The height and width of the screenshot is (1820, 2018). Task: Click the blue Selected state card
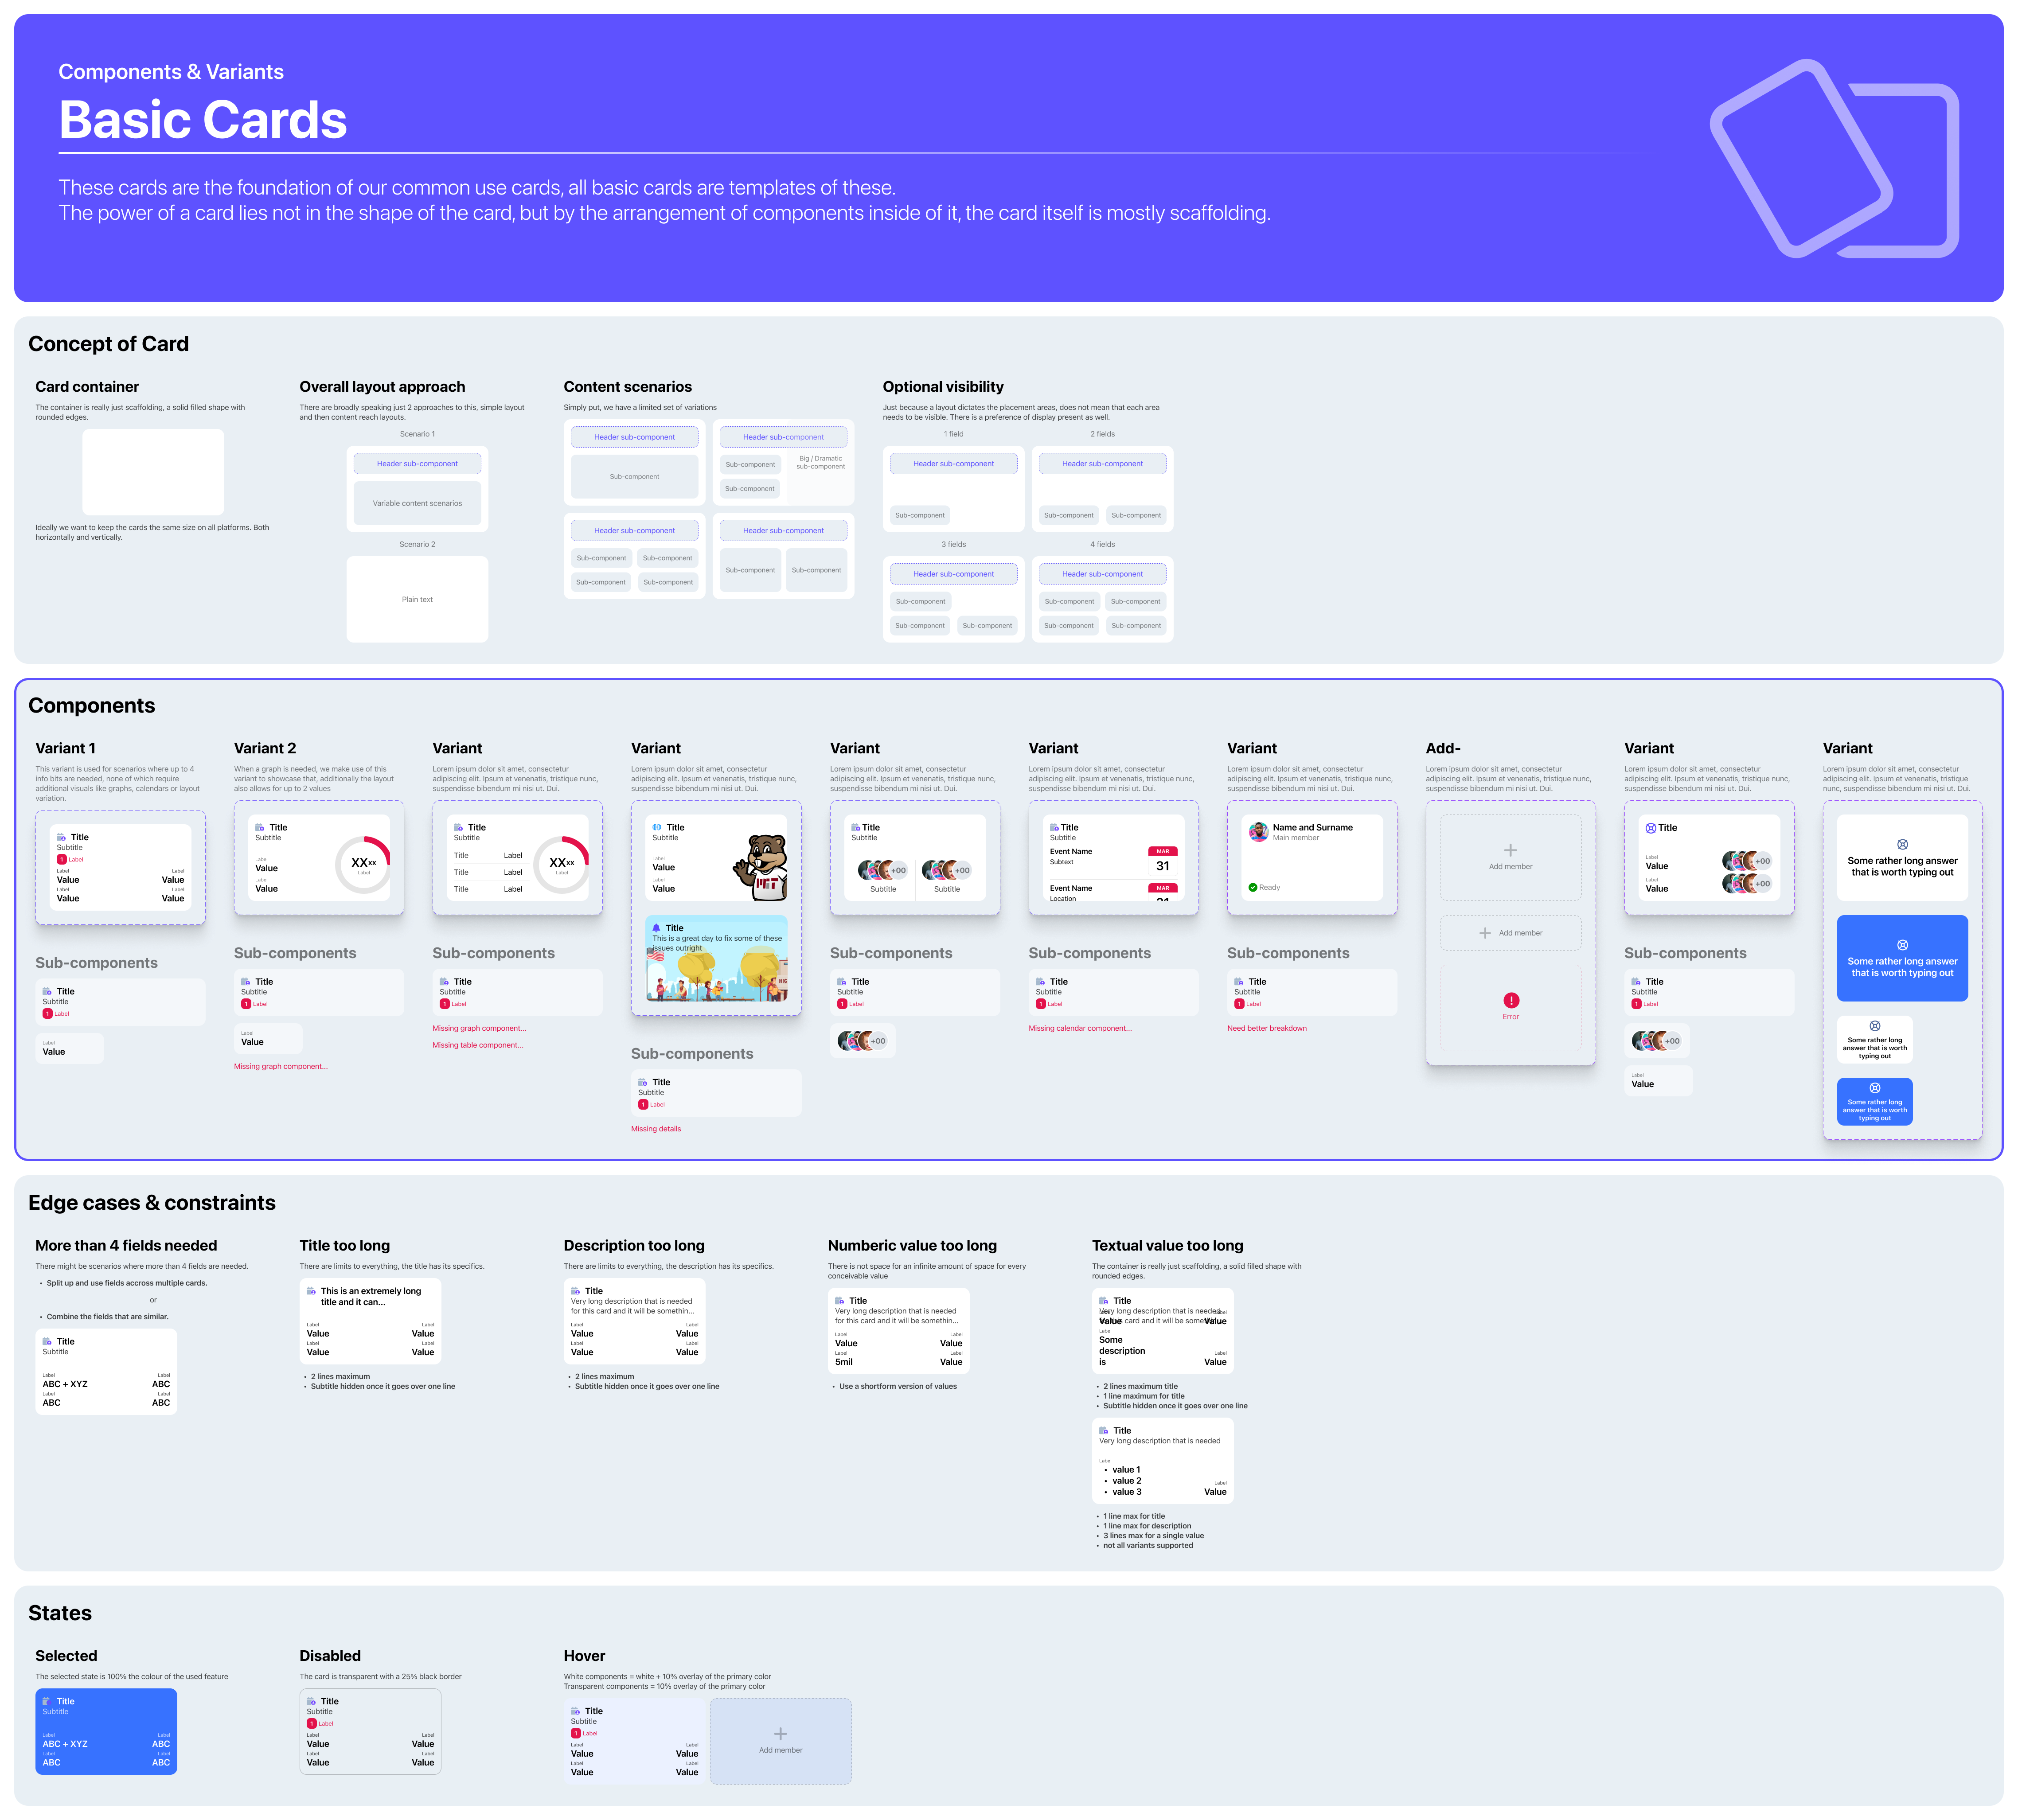106,1732
